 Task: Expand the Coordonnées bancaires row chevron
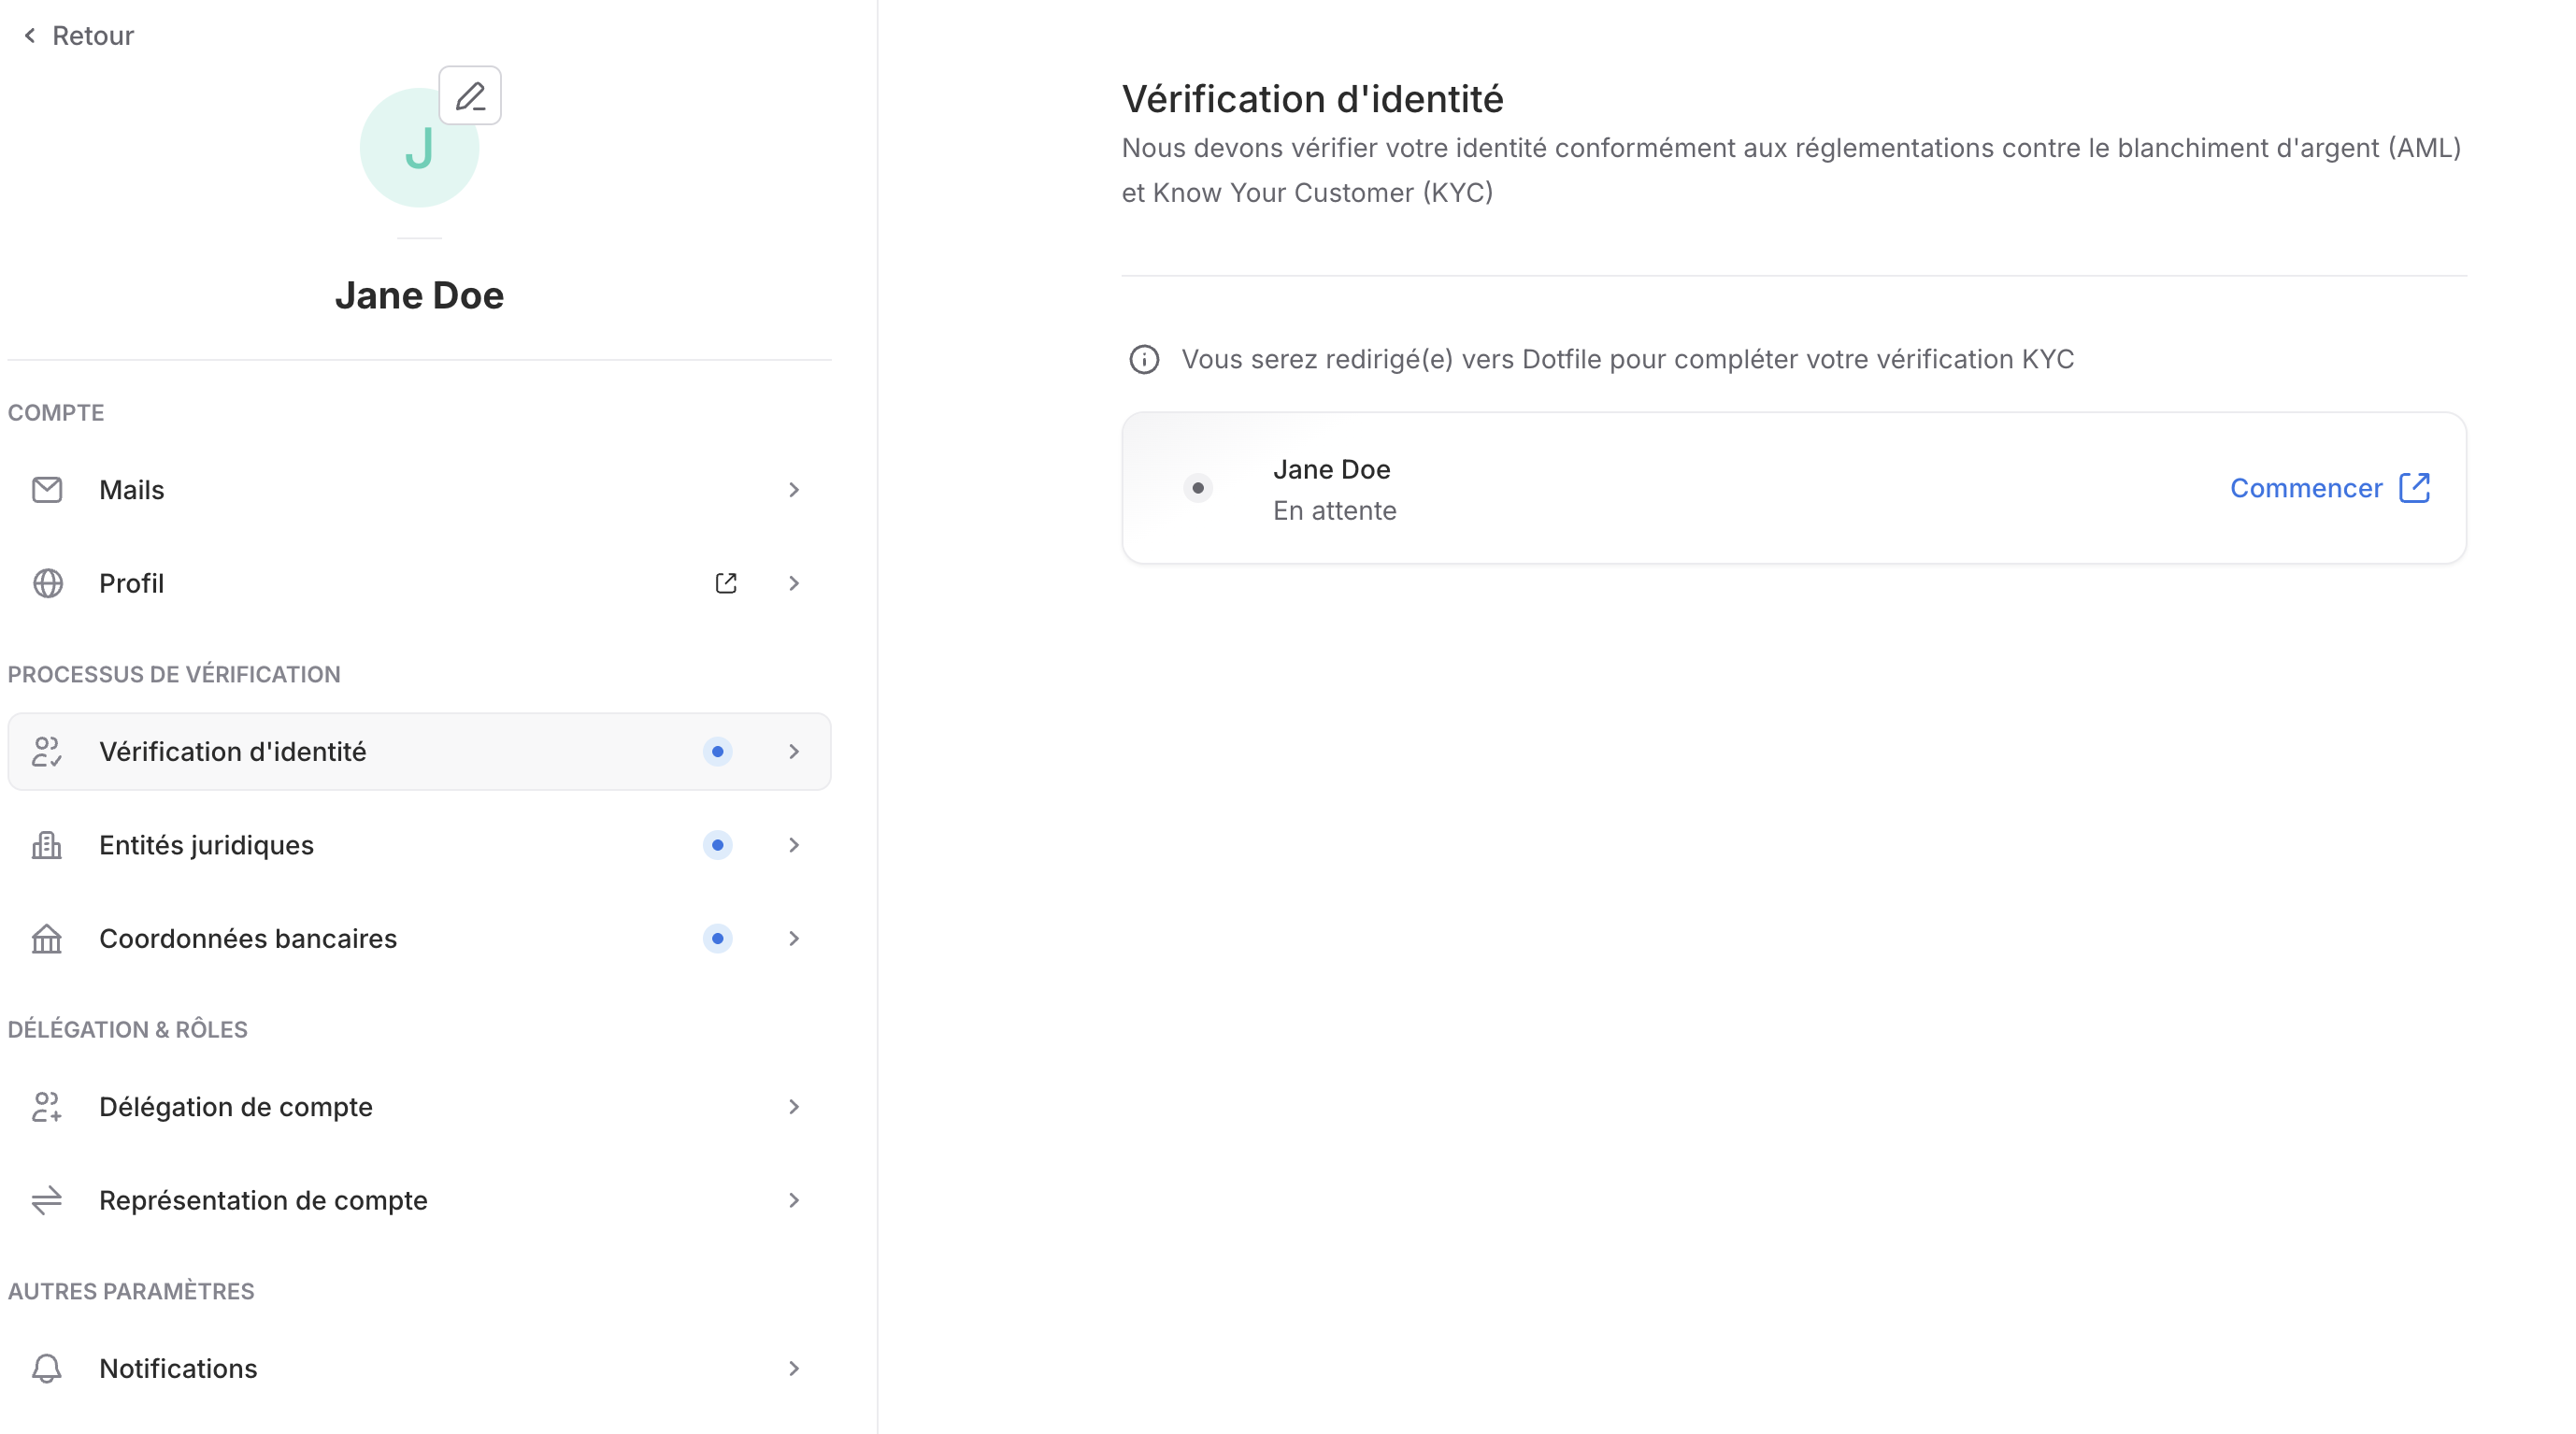point(794,939)
